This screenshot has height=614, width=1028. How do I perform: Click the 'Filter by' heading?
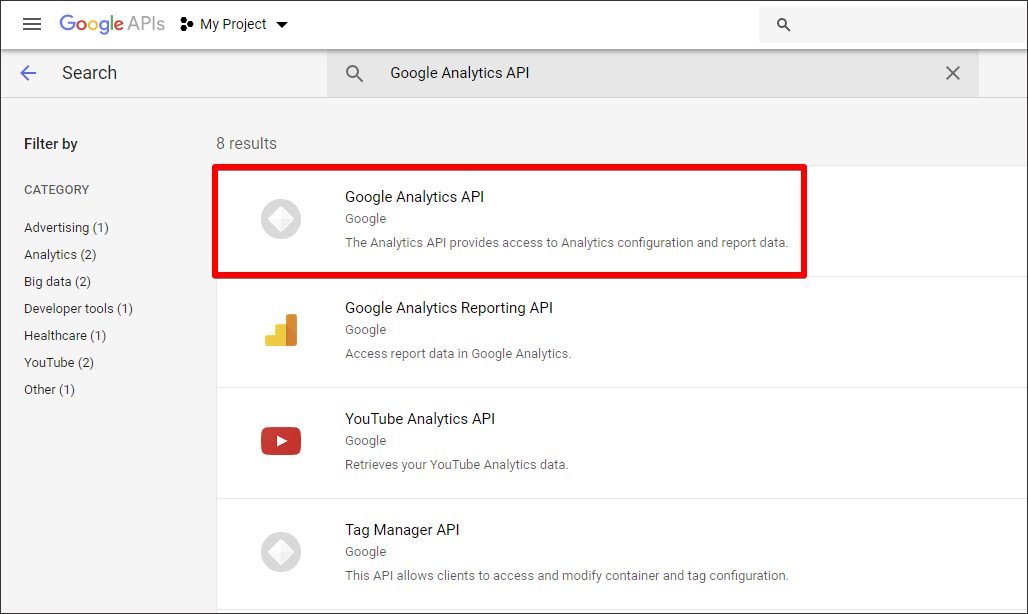point(50,144)
